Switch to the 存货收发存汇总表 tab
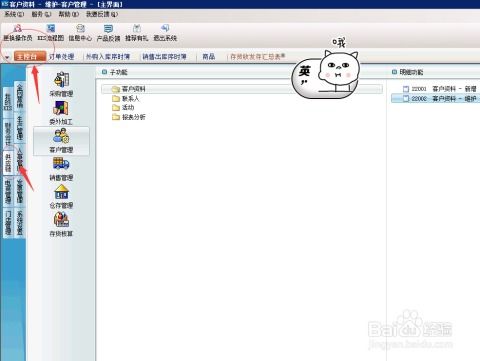480x361 pixels. [258, 57]
